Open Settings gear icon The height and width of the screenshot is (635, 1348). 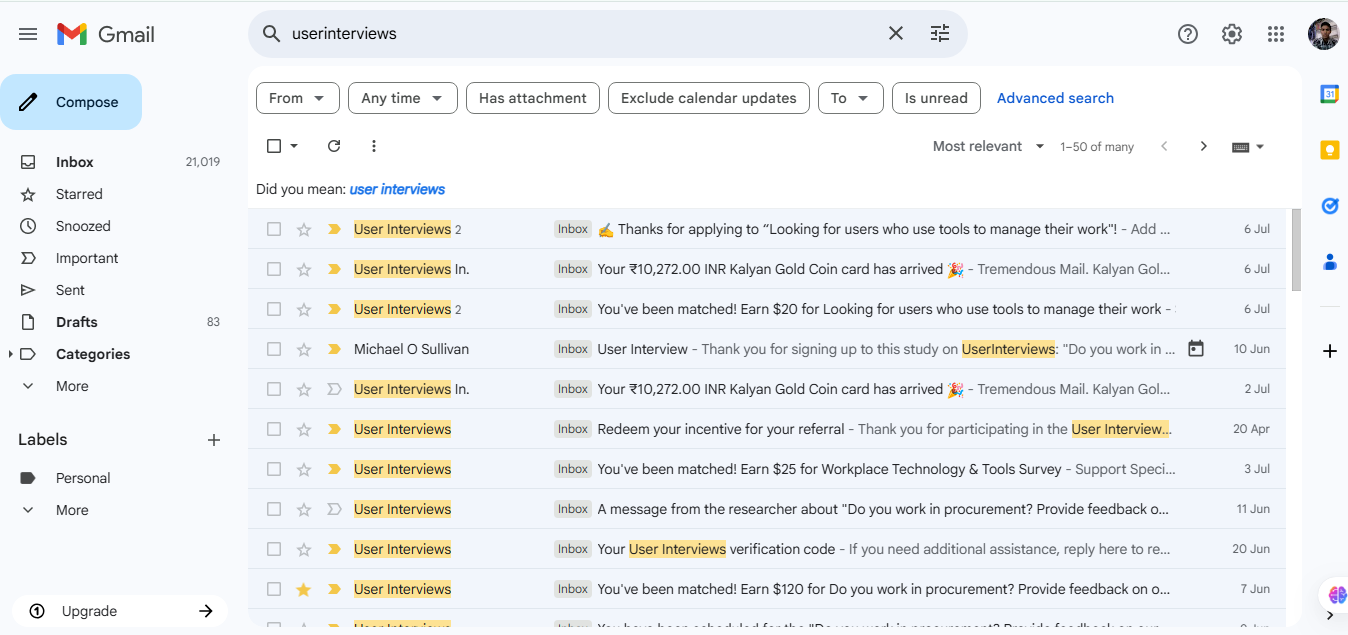pyautogui.click(x=1232, y=34)
